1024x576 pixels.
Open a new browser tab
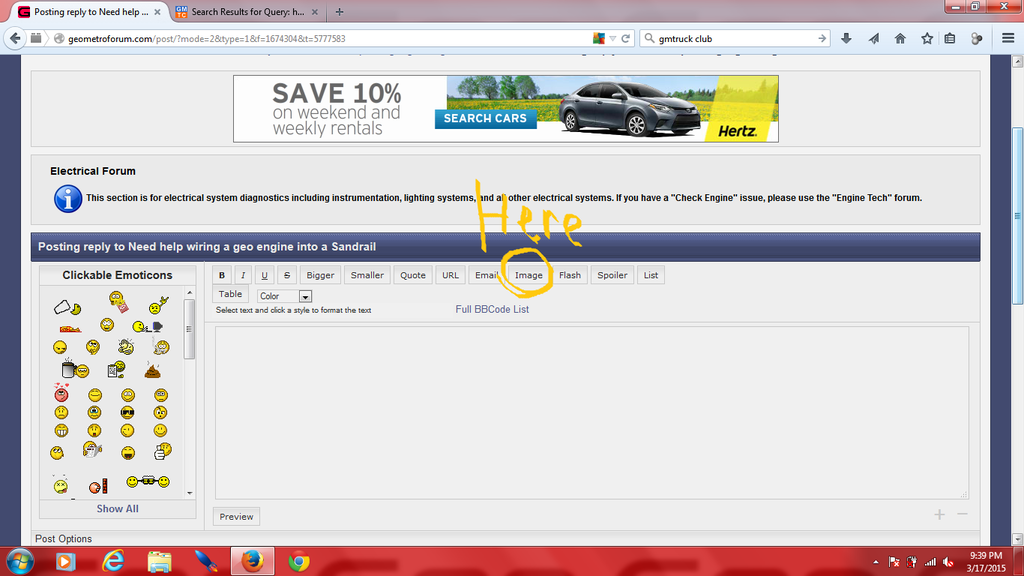[339, 12]
